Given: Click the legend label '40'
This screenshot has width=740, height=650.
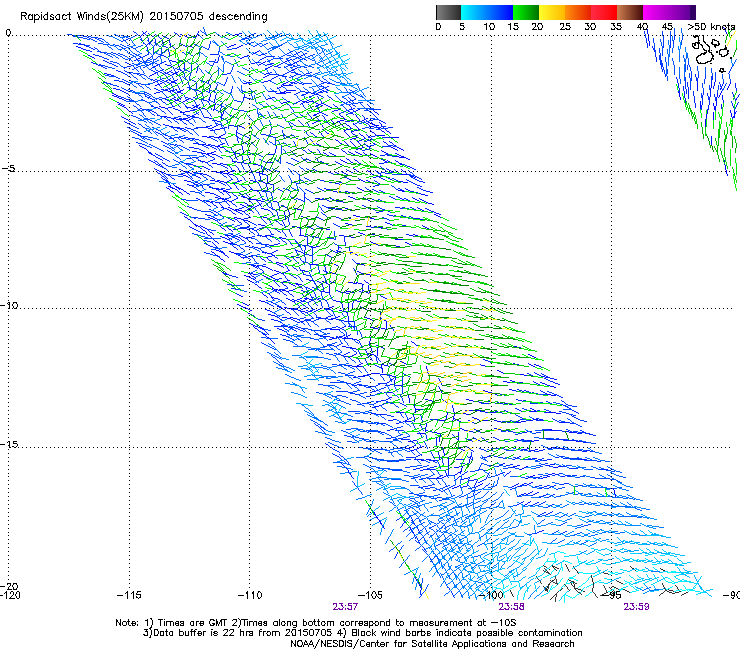Looking at the screenshot, I should [642, 27].
